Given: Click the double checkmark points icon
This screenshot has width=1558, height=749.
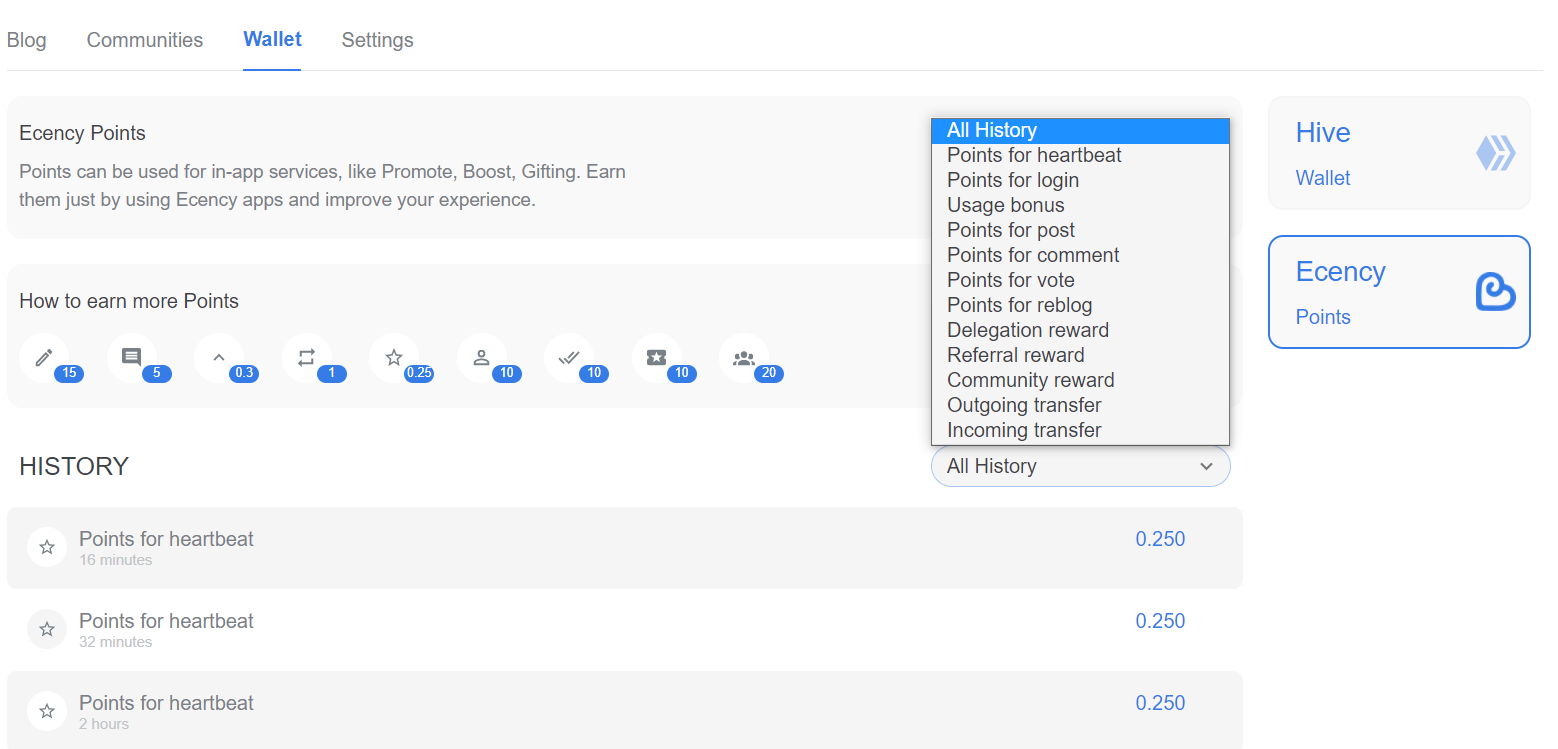Looking at the screenshot, I should pos(569,358).
